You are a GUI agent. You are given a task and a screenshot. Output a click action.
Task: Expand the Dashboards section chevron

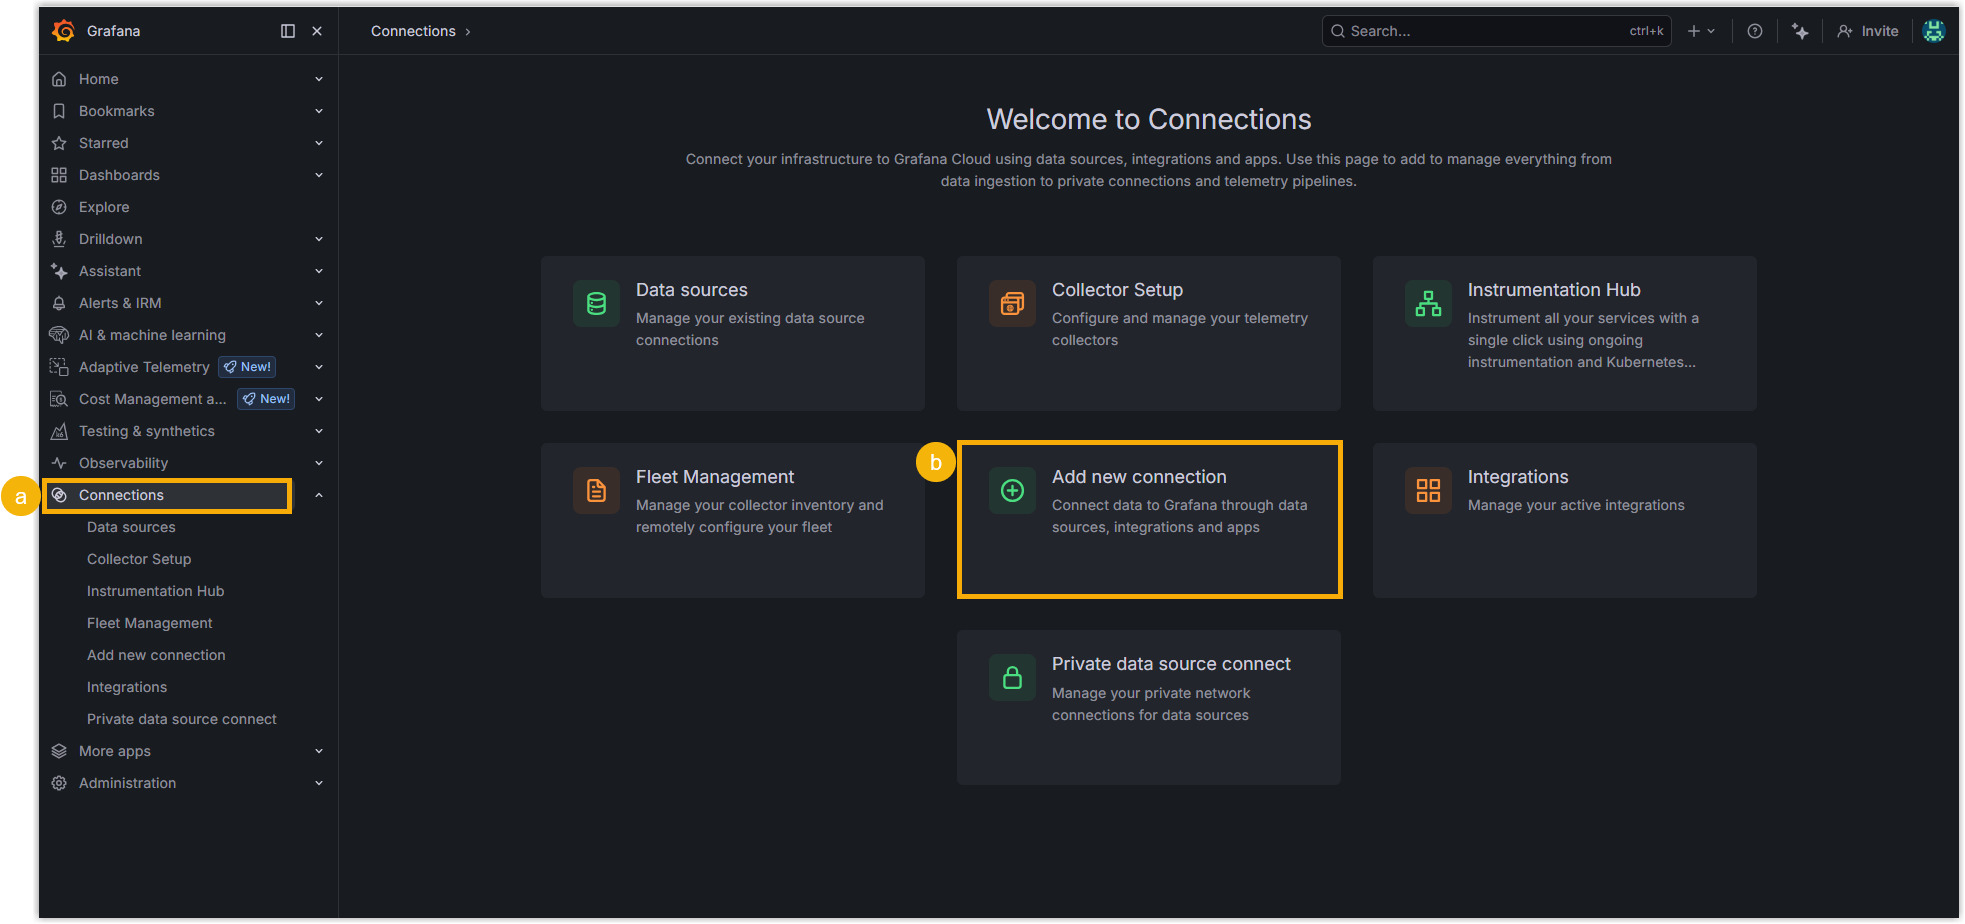tap(319, 175)
